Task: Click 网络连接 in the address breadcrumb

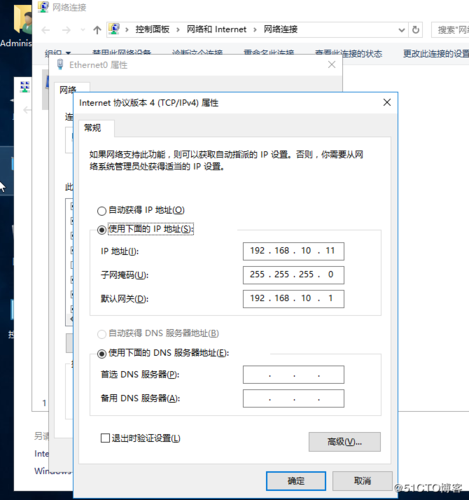Action: 280,29
